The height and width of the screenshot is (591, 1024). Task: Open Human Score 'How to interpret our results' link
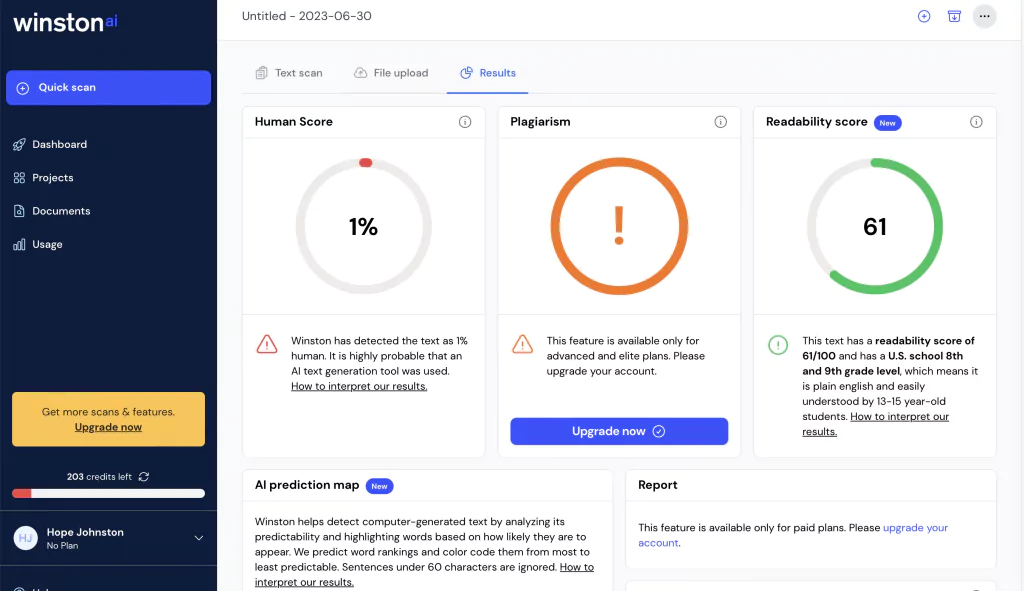[x=359, y=387]
